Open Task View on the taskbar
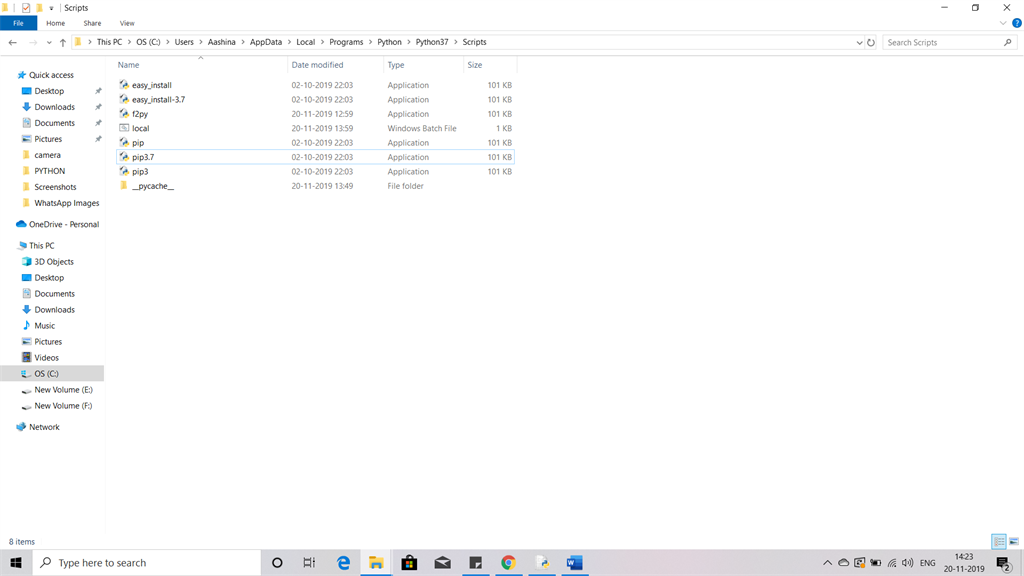The image size is (1024, 576). pyautogui.click(x=309, y=562)
